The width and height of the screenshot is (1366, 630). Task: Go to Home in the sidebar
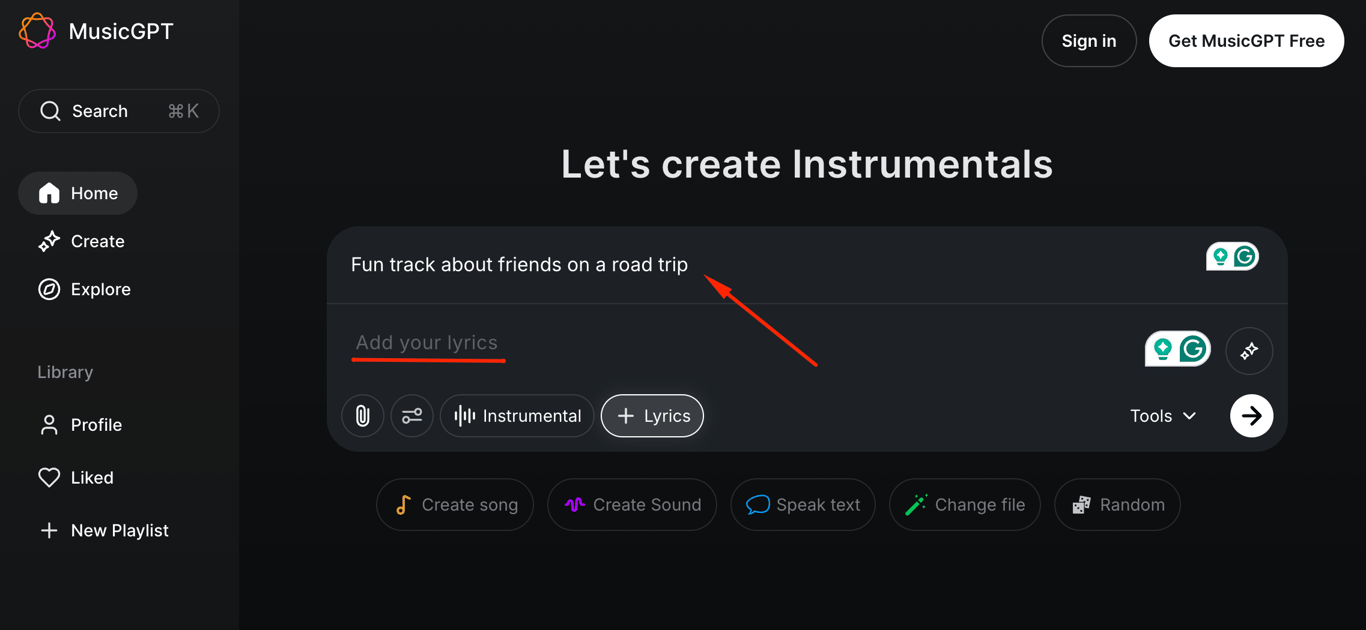pos(77,193)
